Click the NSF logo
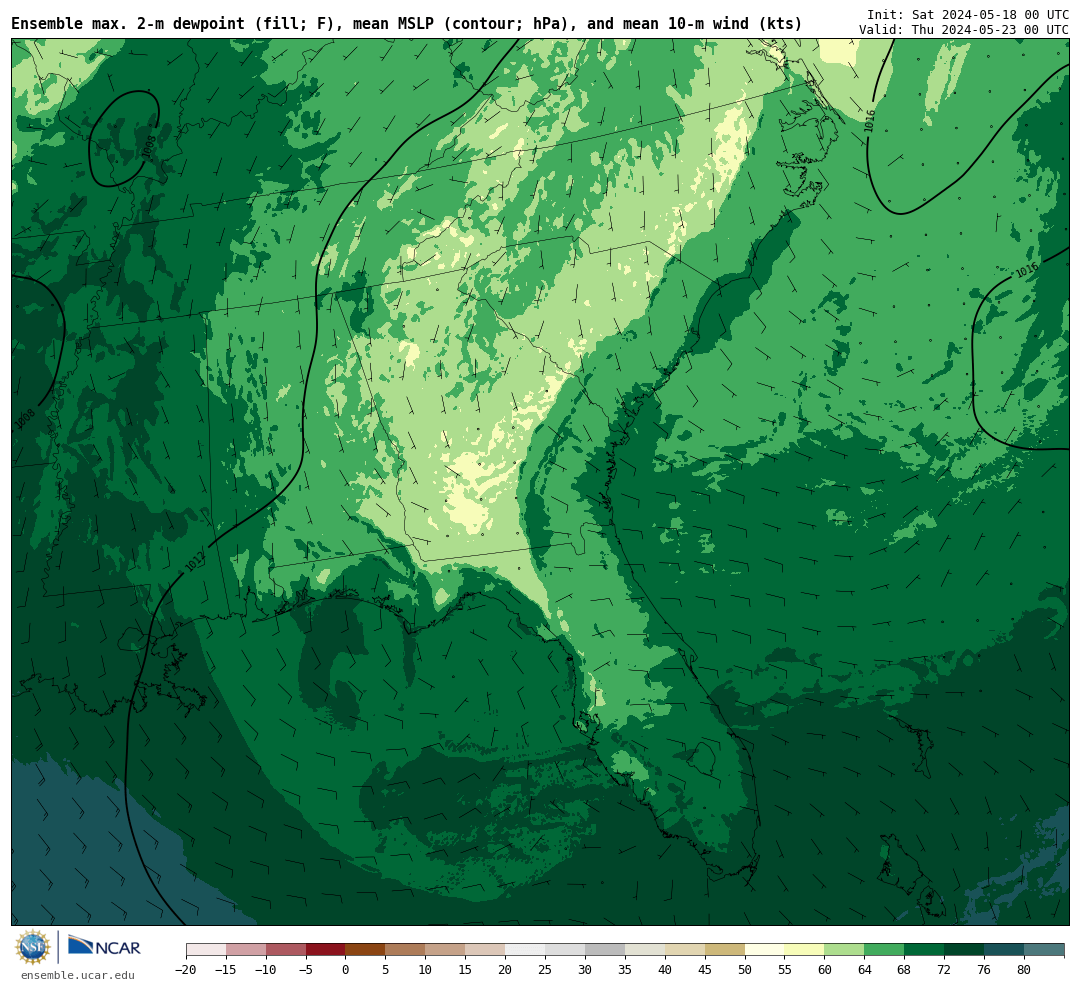Viewport: 1080px width, 988px height. [33, 947]
